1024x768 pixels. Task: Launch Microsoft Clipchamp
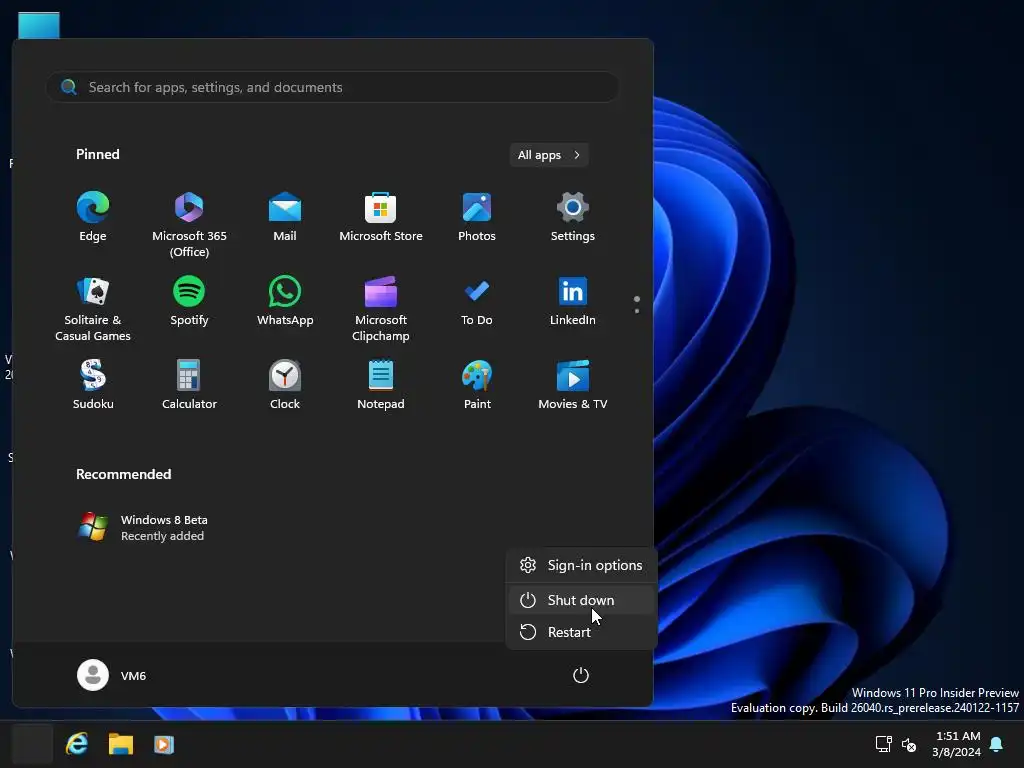tap(381, 308)
